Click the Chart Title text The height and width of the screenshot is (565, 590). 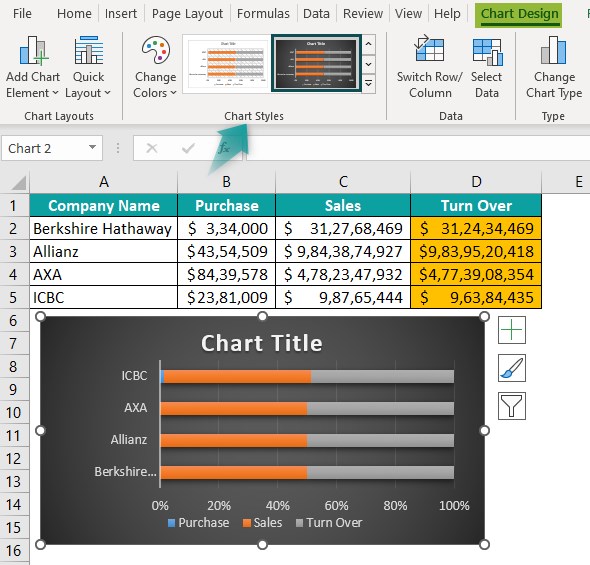[262, 343]
